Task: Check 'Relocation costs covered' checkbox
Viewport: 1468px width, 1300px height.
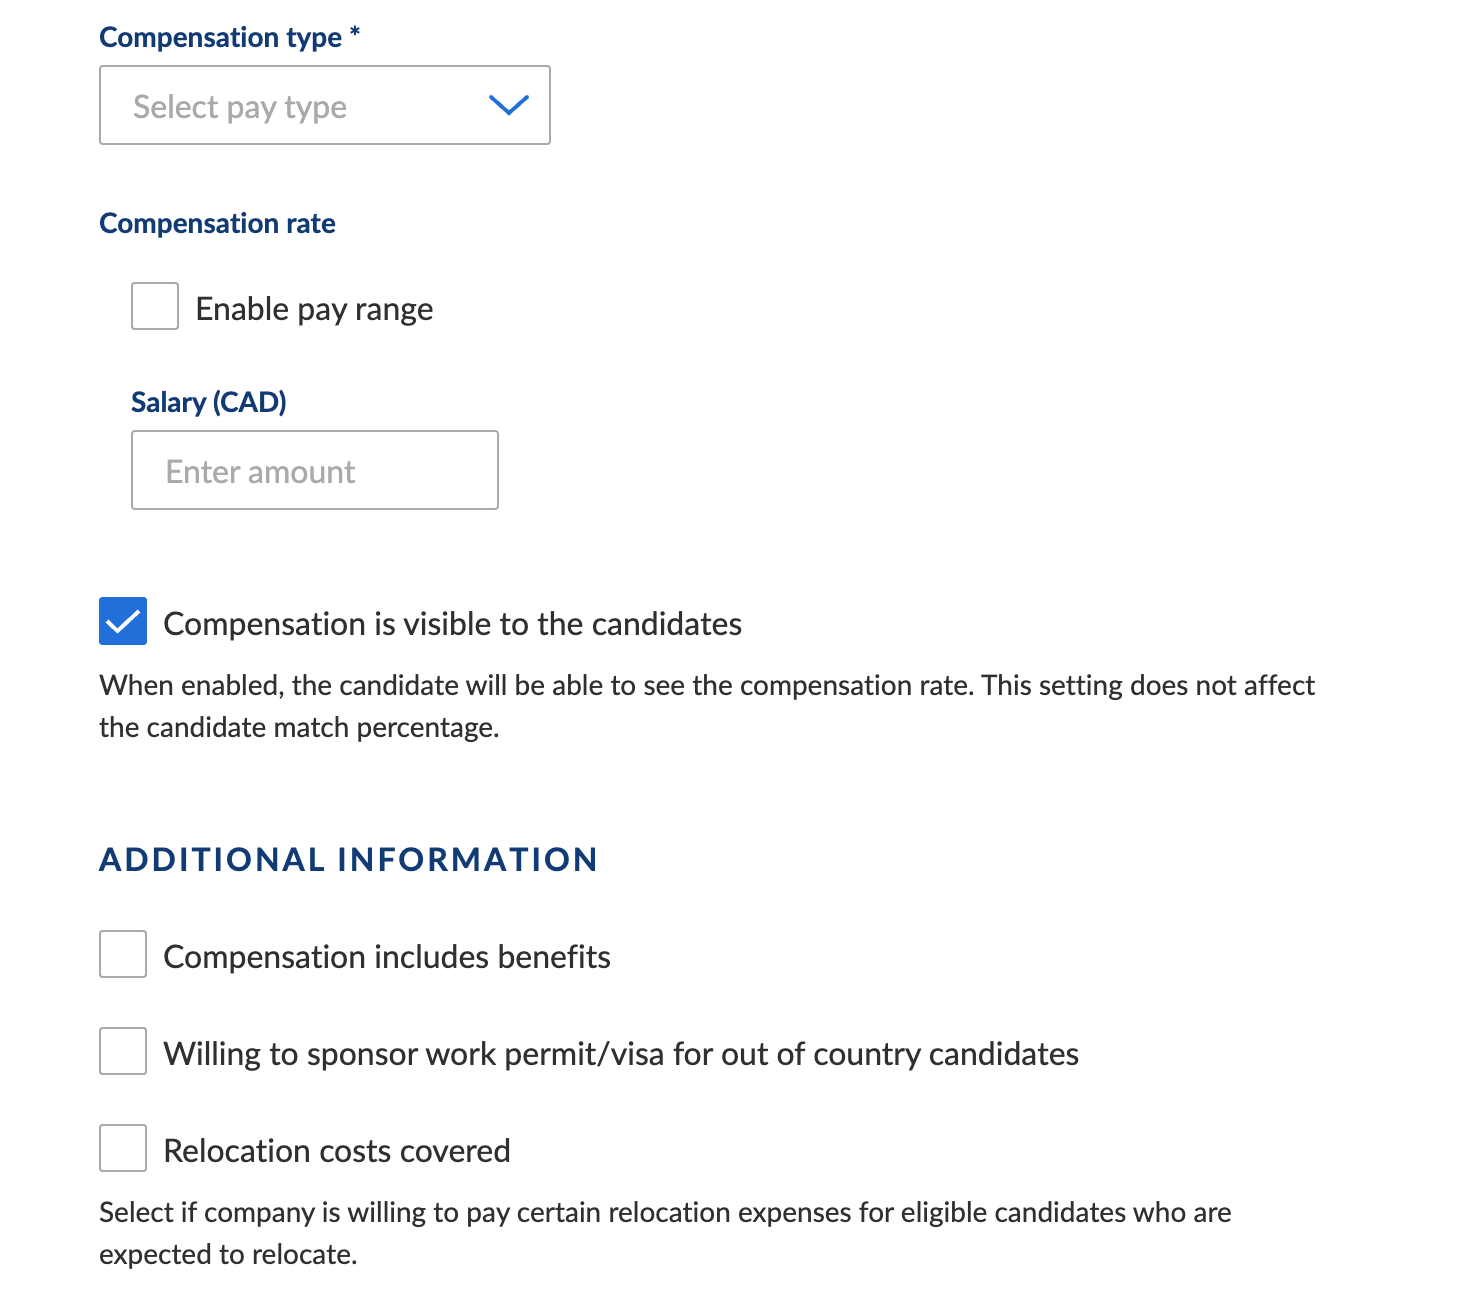Action: coord(123,1148)
